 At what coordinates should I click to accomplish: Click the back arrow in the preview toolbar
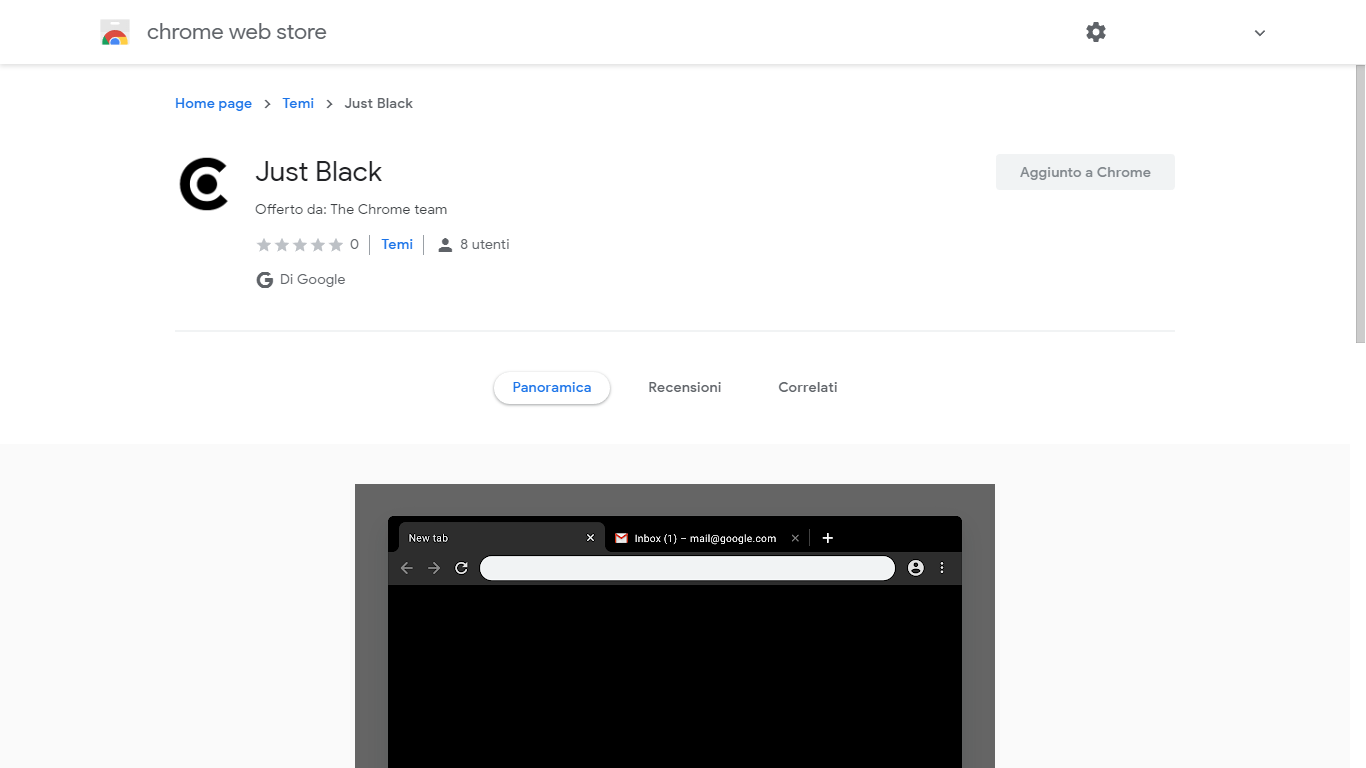[x=406, y=567]
